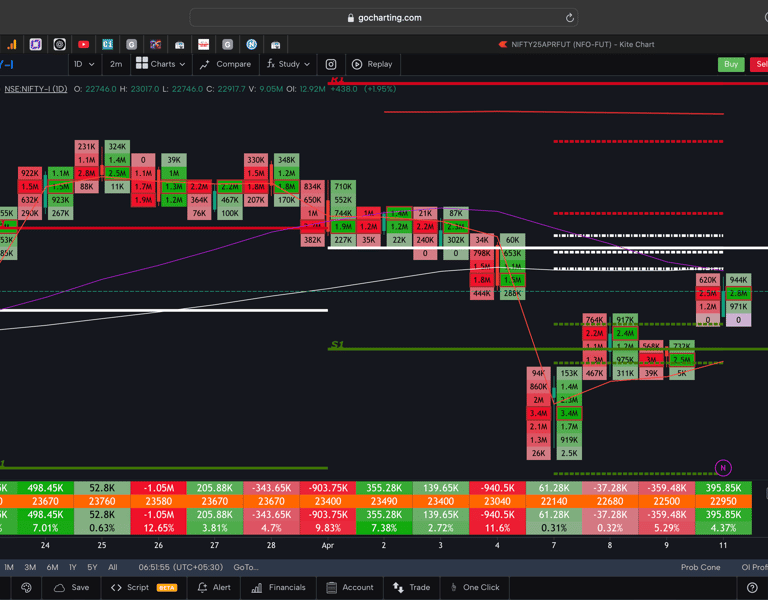The image size is (768, 600).
Task: Click the red Sell button
Action: pos(759,64)
